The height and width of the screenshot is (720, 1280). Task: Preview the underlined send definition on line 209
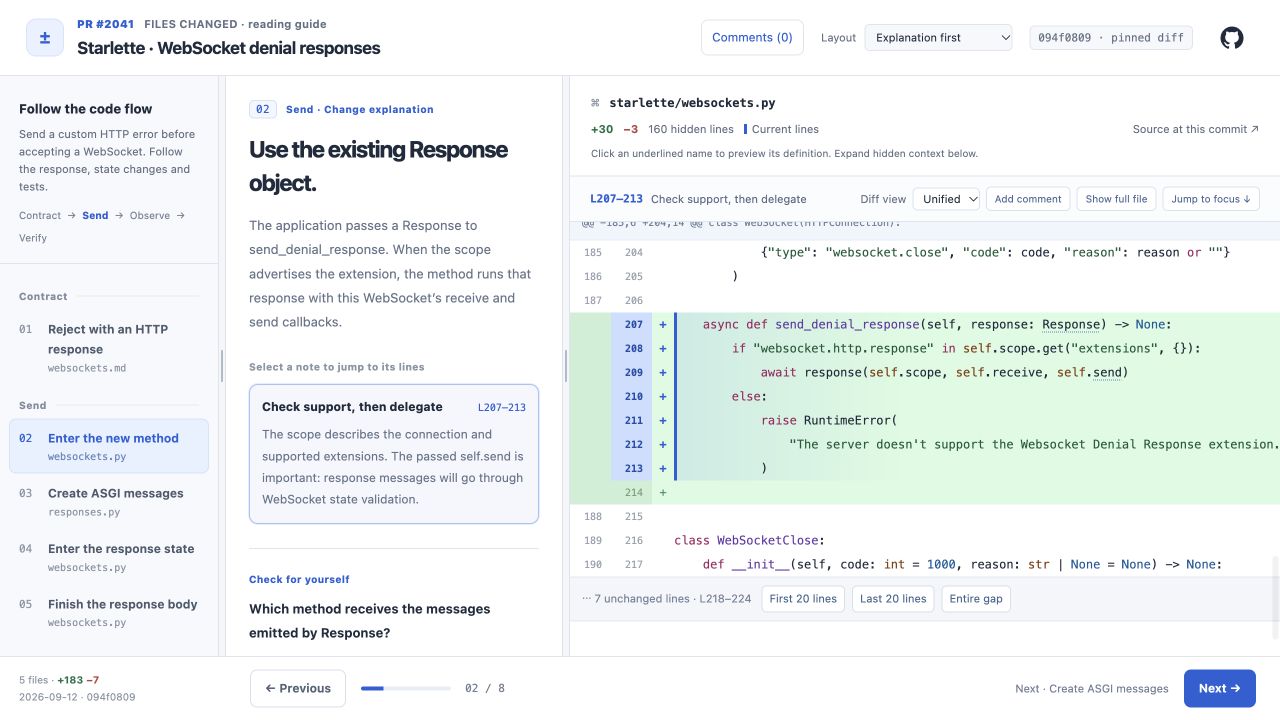coord(1106,372)
